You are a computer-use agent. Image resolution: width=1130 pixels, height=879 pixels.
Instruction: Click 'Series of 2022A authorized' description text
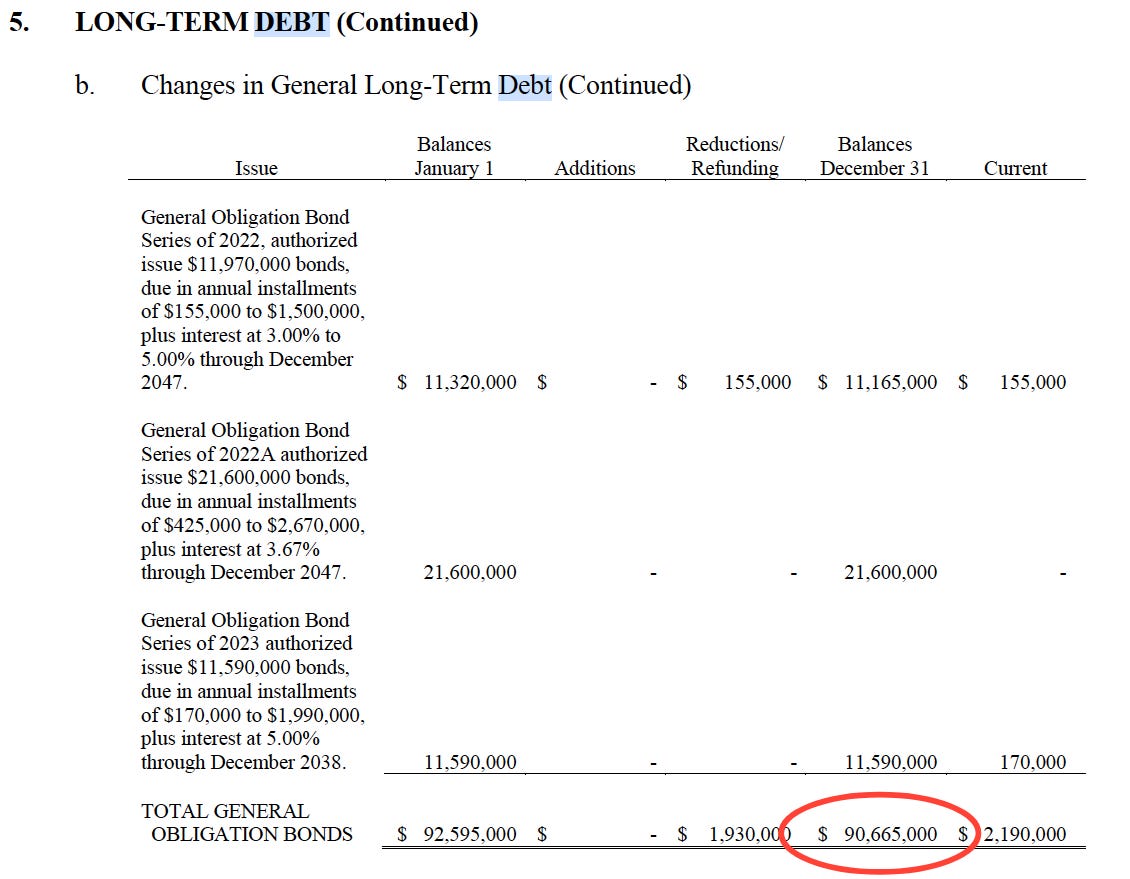tap(254, 454)
